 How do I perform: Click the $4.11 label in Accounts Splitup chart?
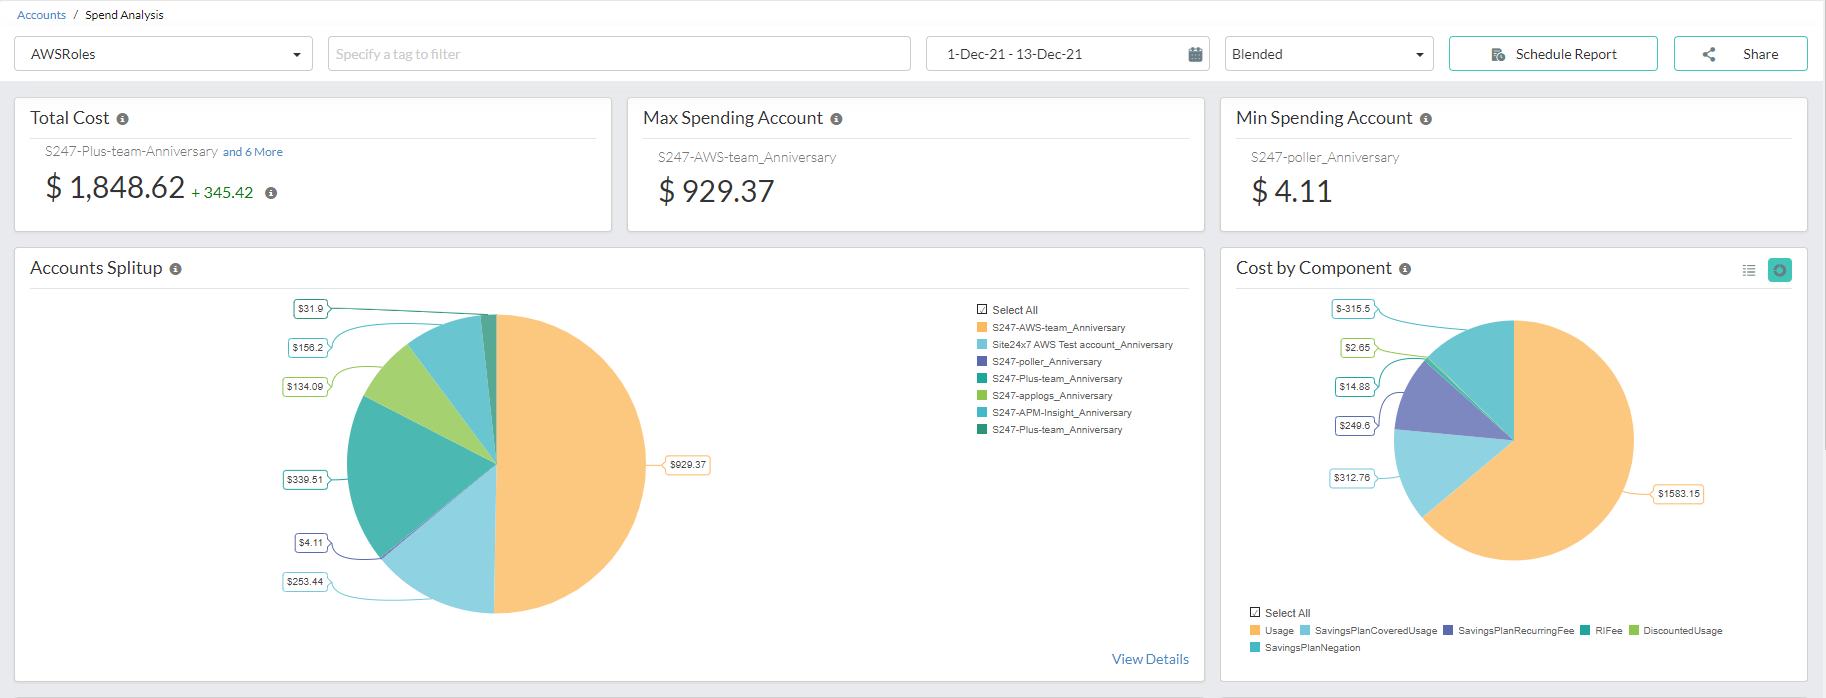[311, 542]
